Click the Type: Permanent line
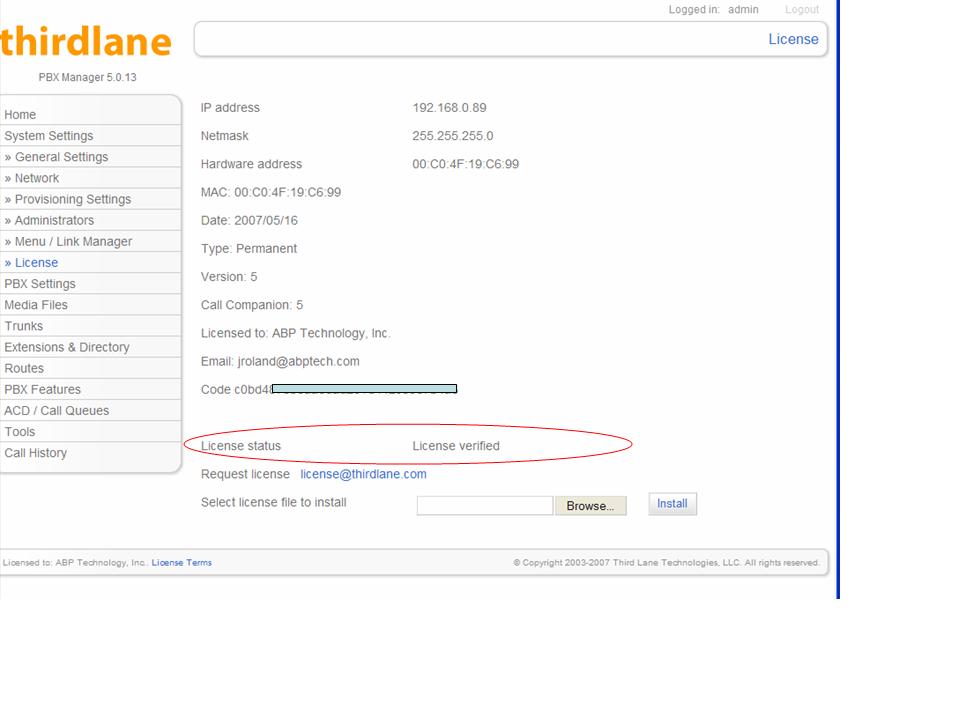The height and width of the screenshot is (720, 960). tap(249, 249)
